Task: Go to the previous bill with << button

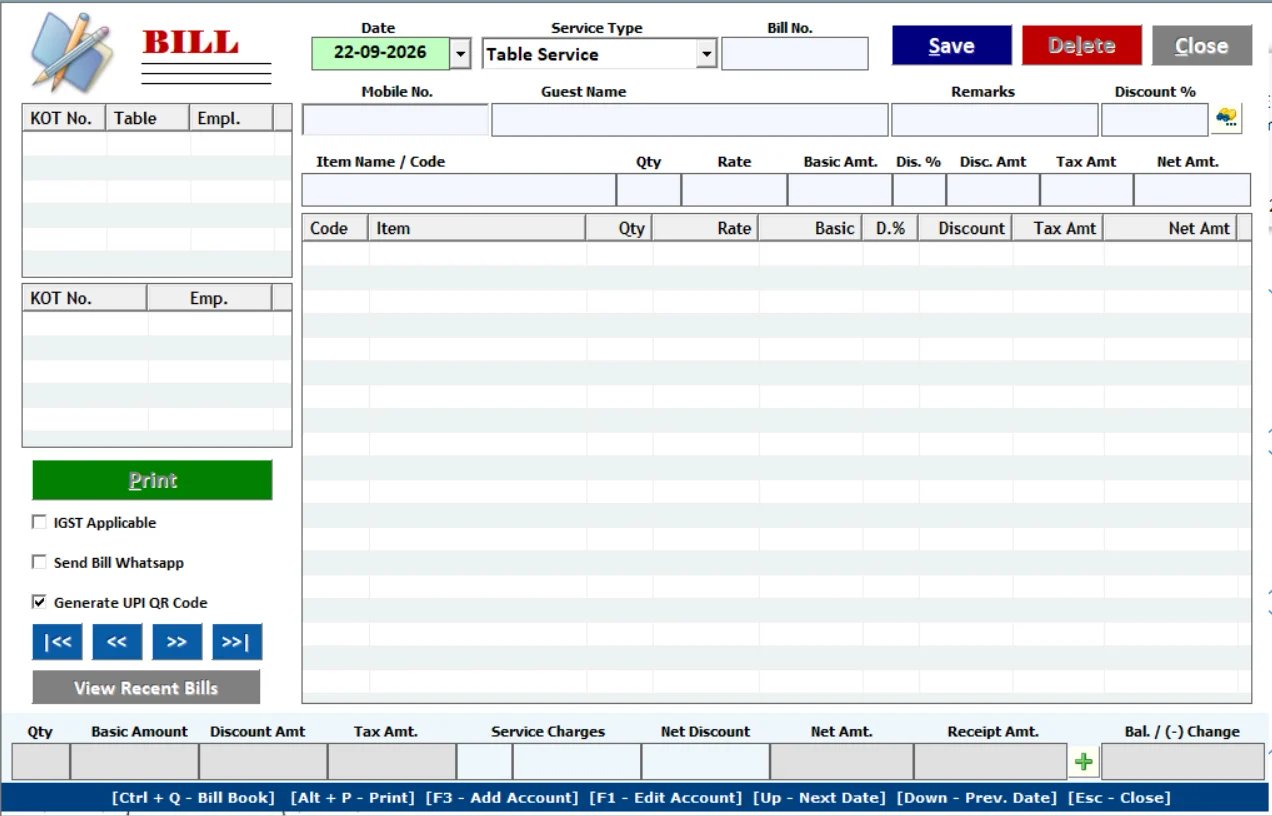Action: tap(117, 642)
